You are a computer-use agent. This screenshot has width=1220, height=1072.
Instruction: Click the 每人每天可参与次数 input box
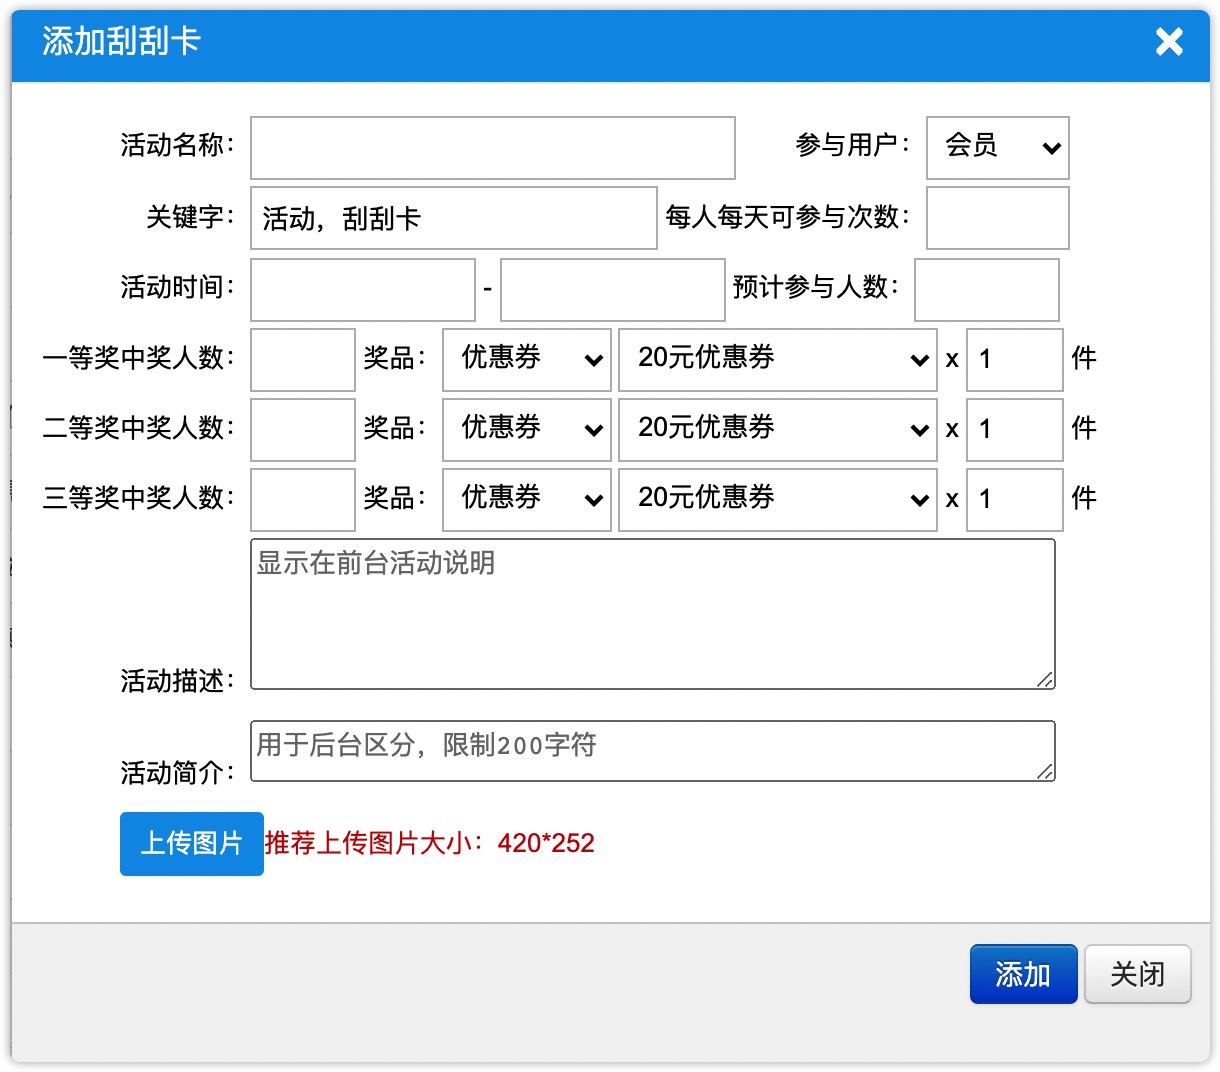coord(997,218)
